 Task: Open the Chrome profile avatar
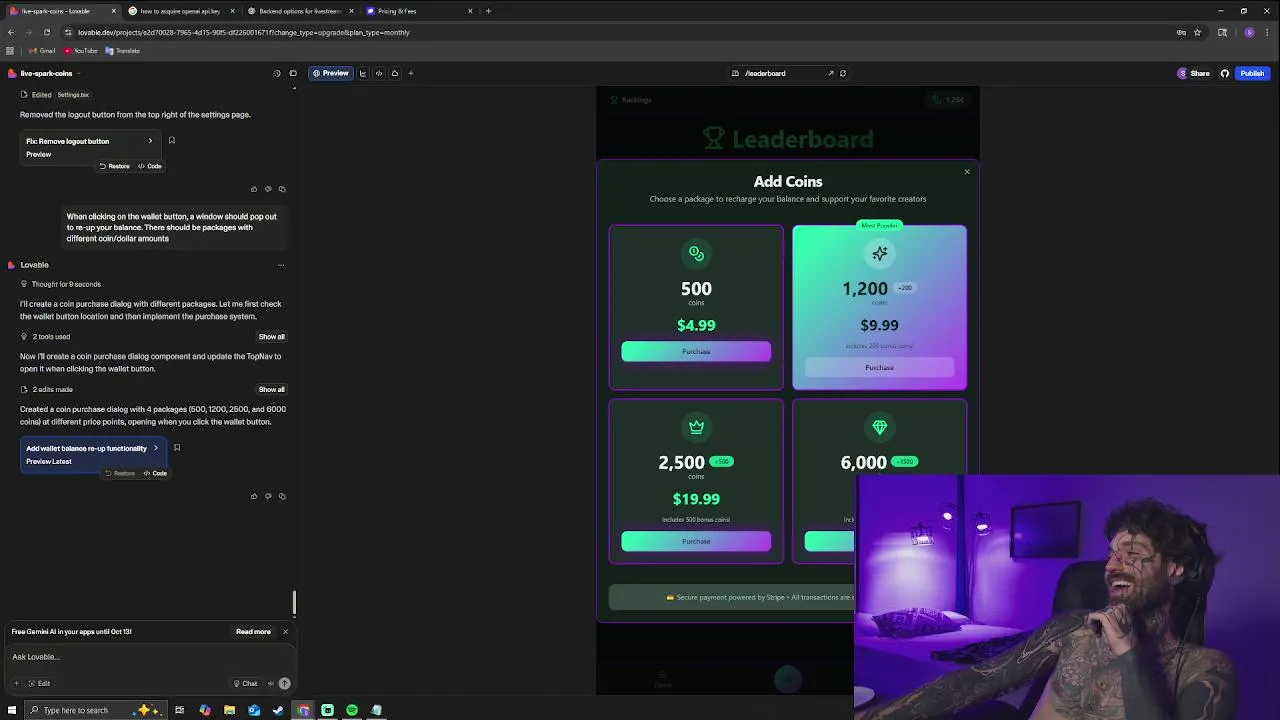[1249, 32]
